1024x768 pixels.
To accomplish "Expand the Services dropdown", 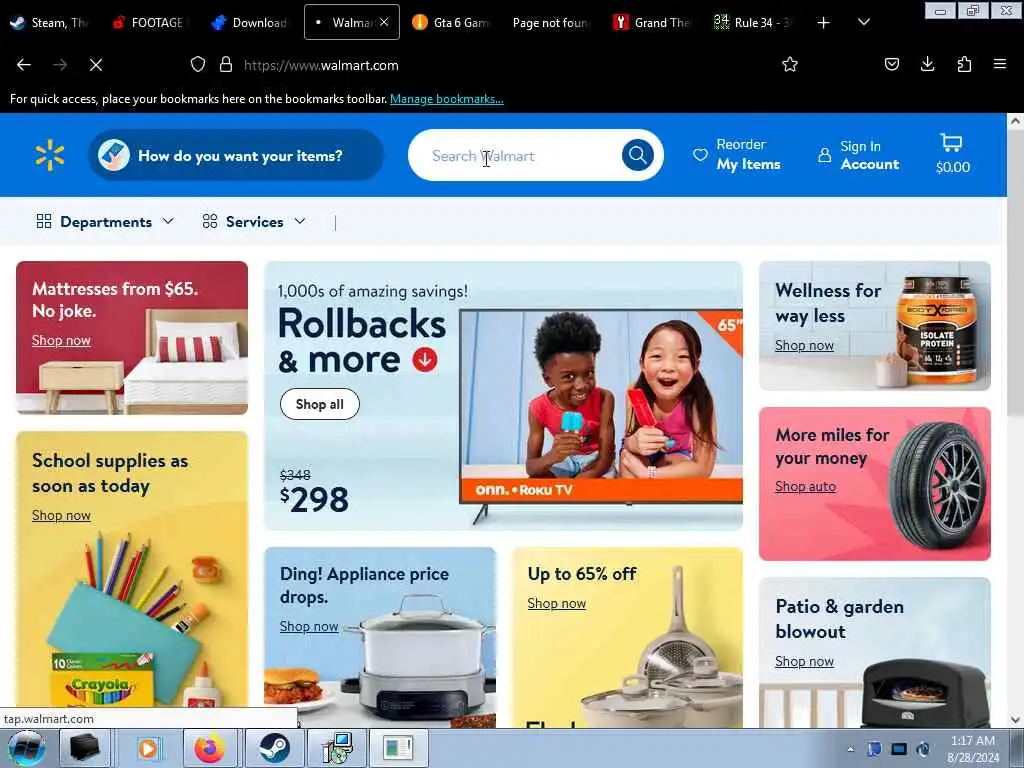I will 254,222.
